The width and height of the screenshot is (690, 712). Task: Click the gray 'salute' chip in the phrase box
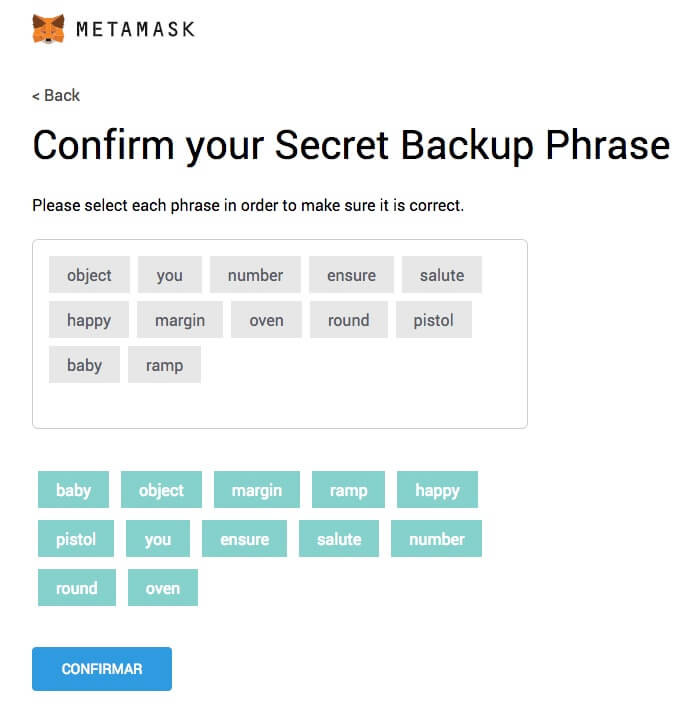442,275
